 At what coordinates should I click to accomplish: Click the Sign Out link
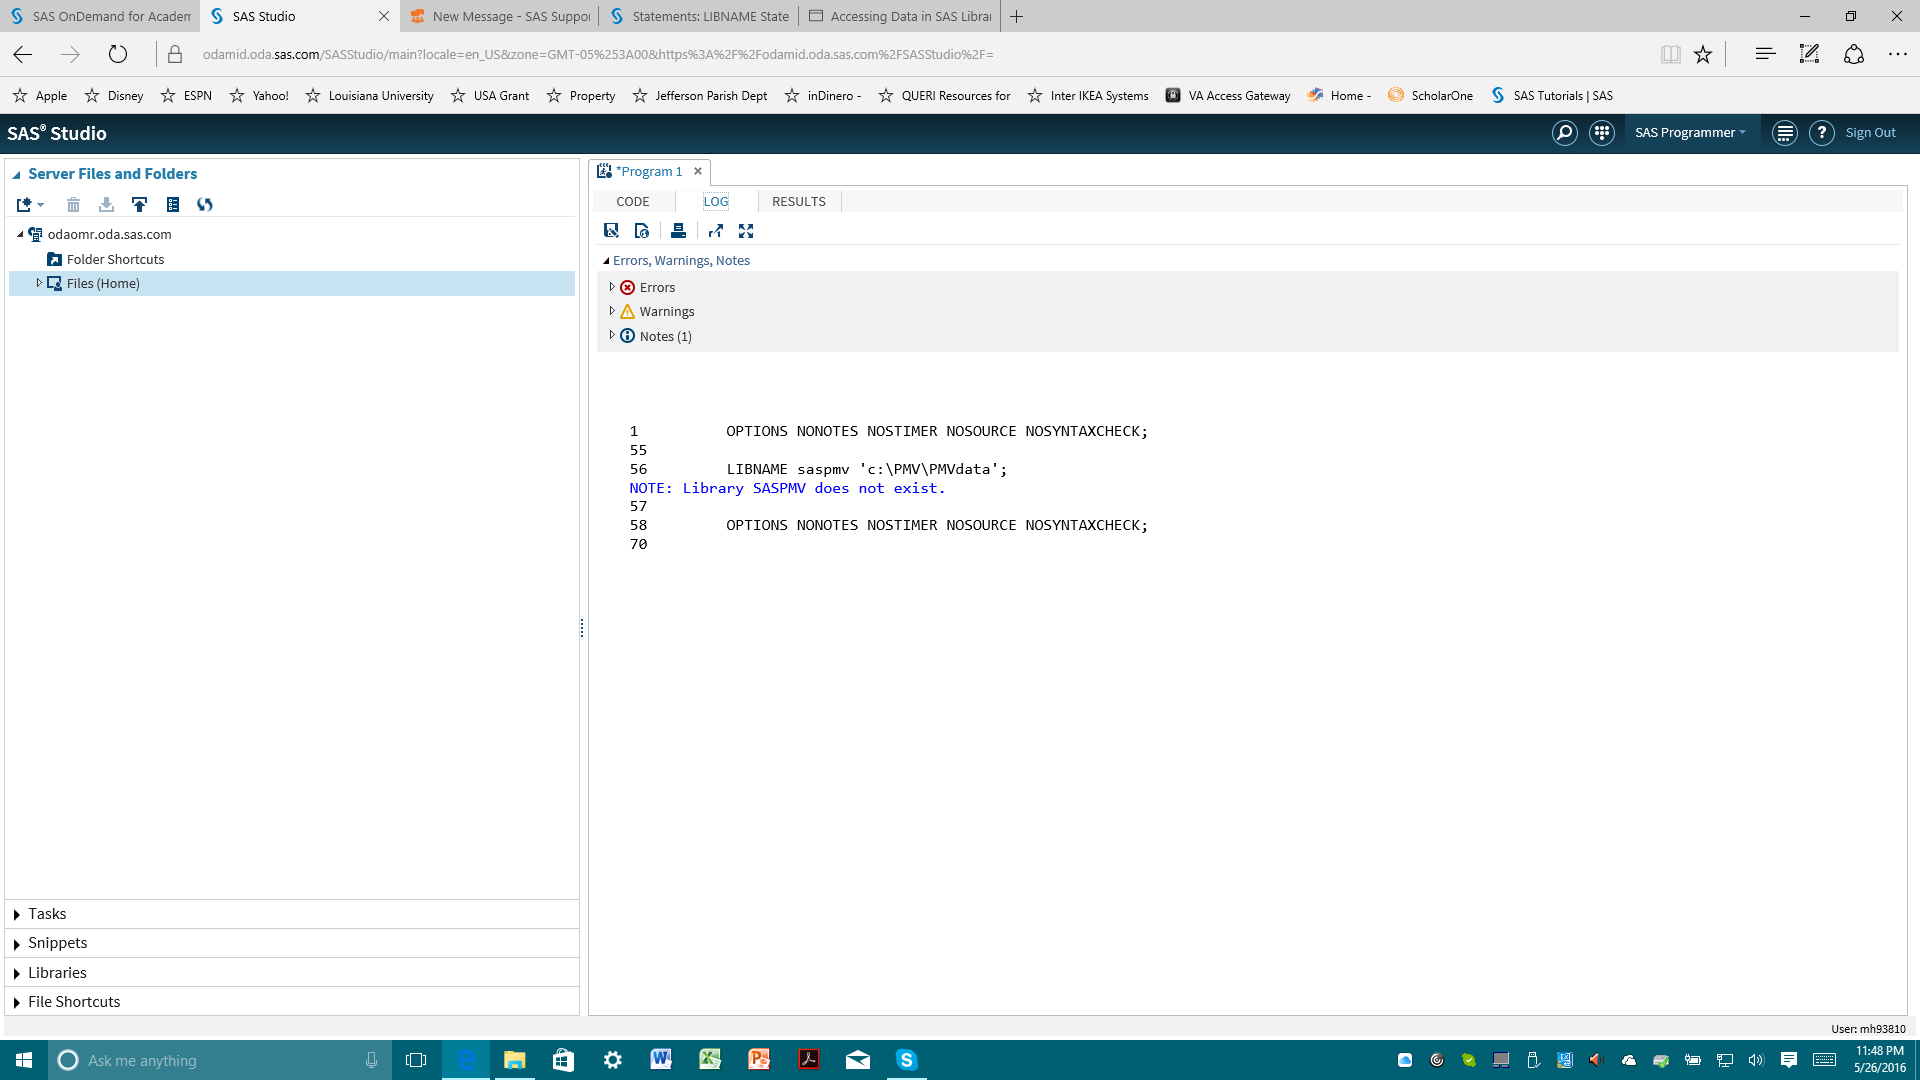coord(1870,133)
